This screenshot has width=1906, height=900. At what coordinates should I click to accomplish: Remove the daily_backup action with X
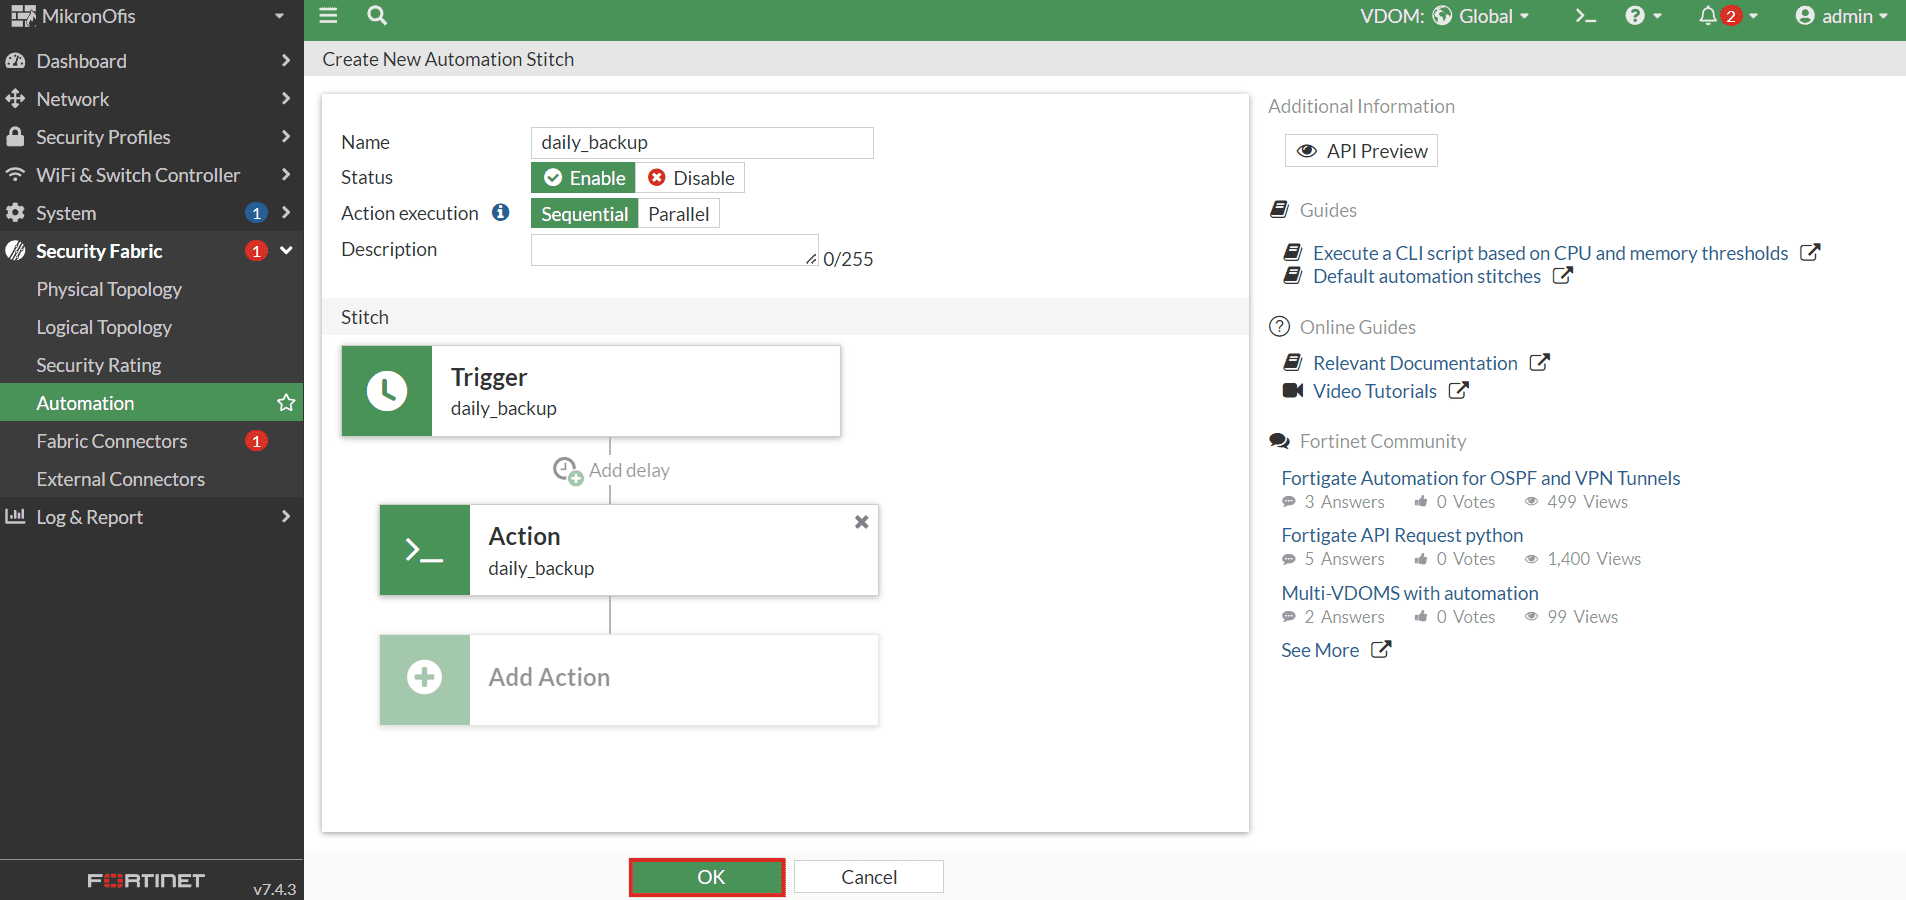coord(861,522)
